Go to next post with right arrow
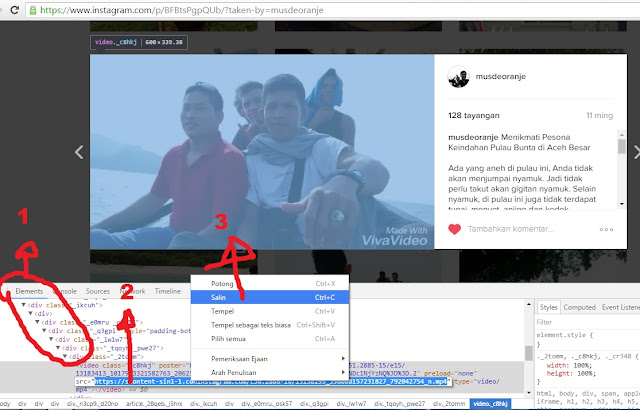This screenshot has height=410, width=640. pos(637,152)
